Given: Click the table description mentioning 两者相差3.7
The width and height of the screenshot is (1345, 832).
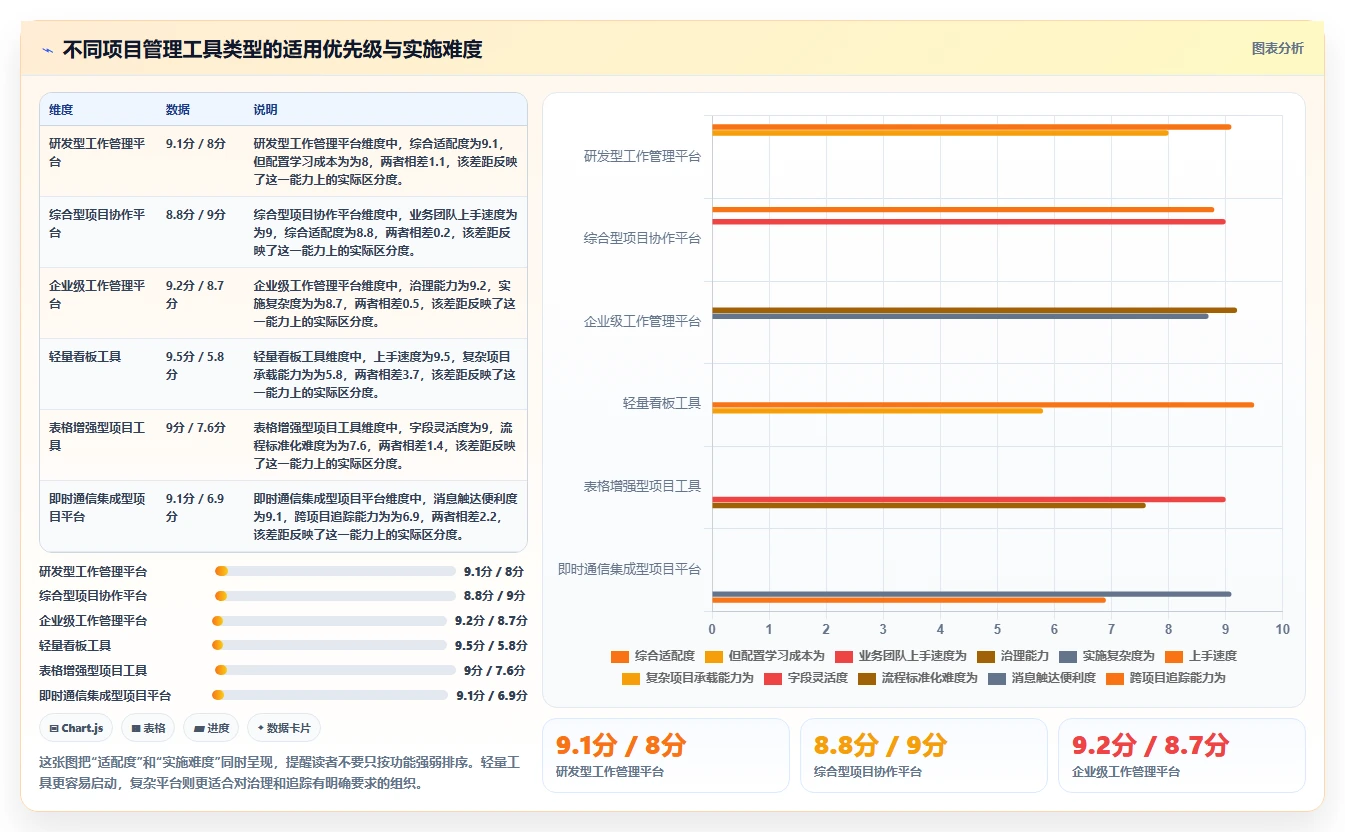Looking at the screenshot, I should coord(385,375).
